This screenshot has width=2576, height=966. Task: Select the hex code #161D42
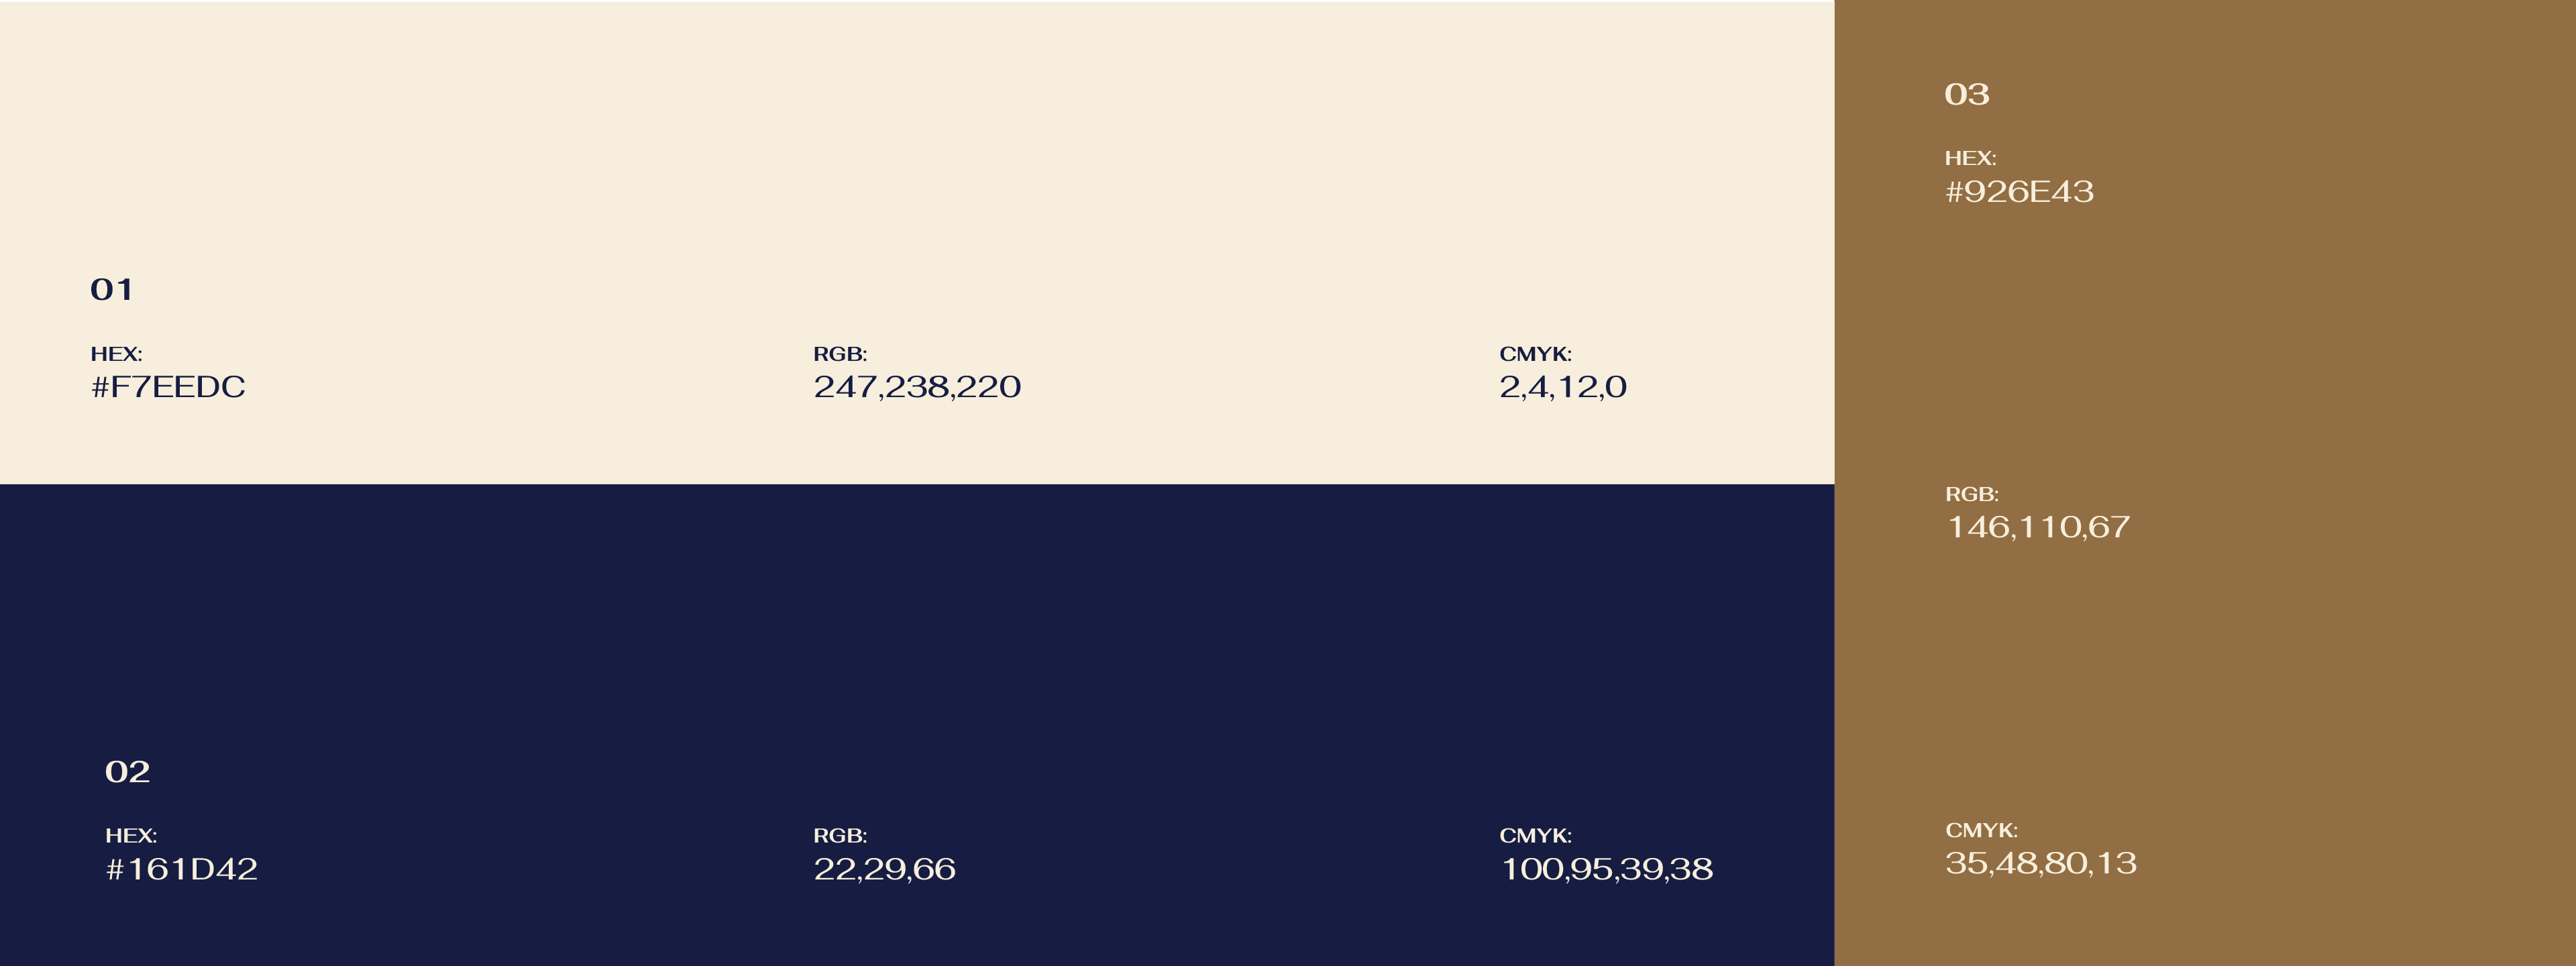tap(182, 869)
